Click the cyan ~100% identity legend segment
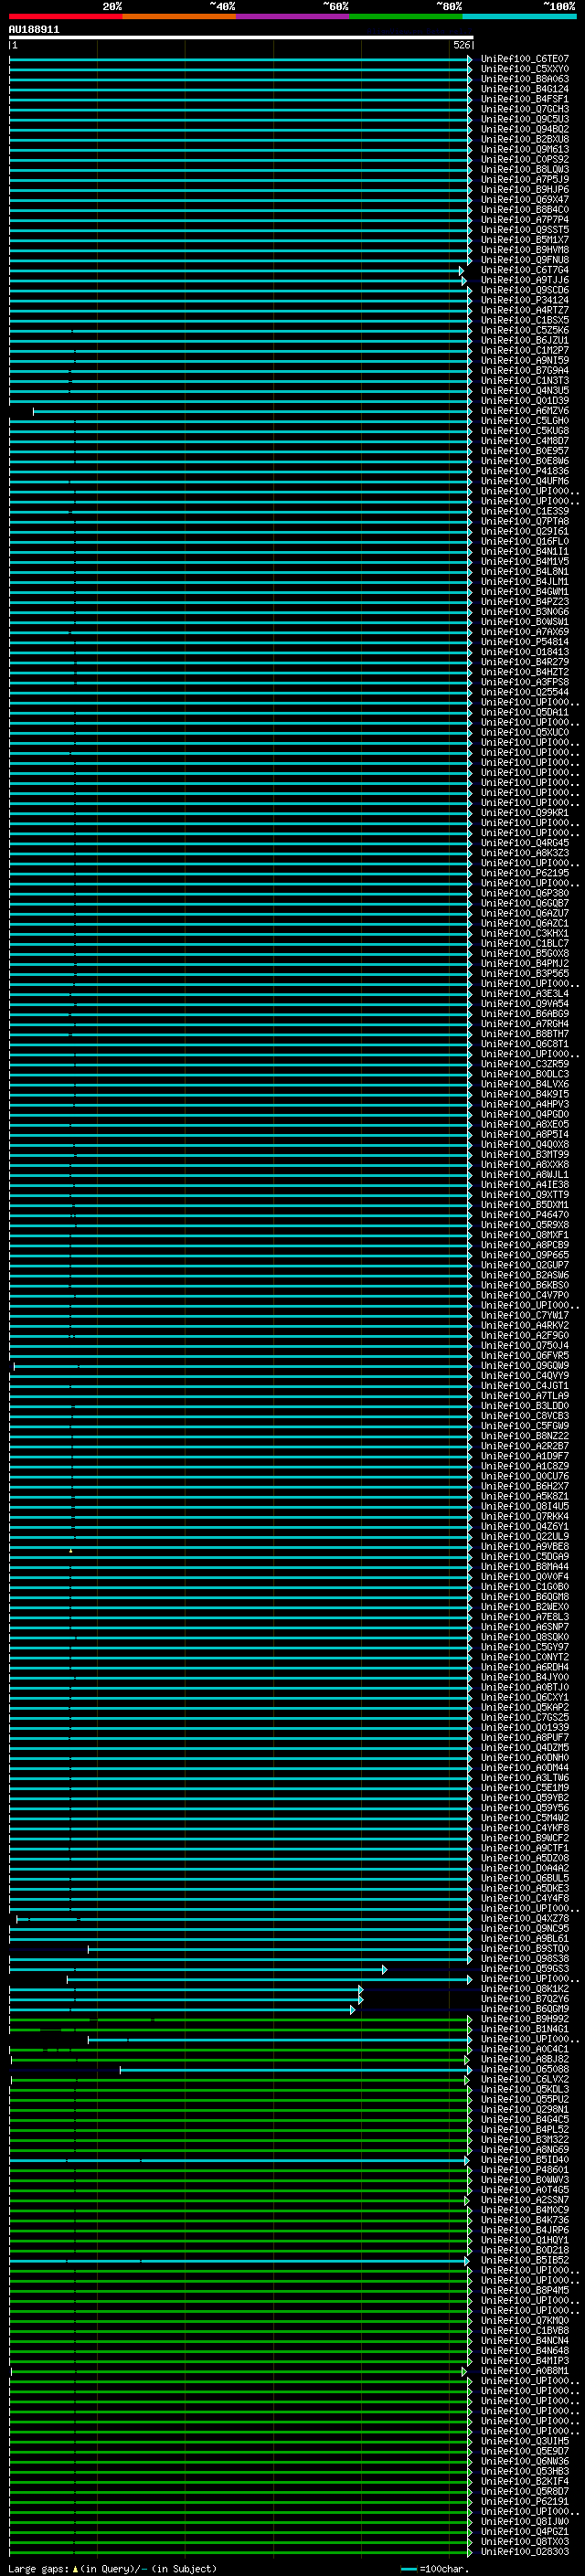This screenshot has height=2576, width=585. [519, 16]
